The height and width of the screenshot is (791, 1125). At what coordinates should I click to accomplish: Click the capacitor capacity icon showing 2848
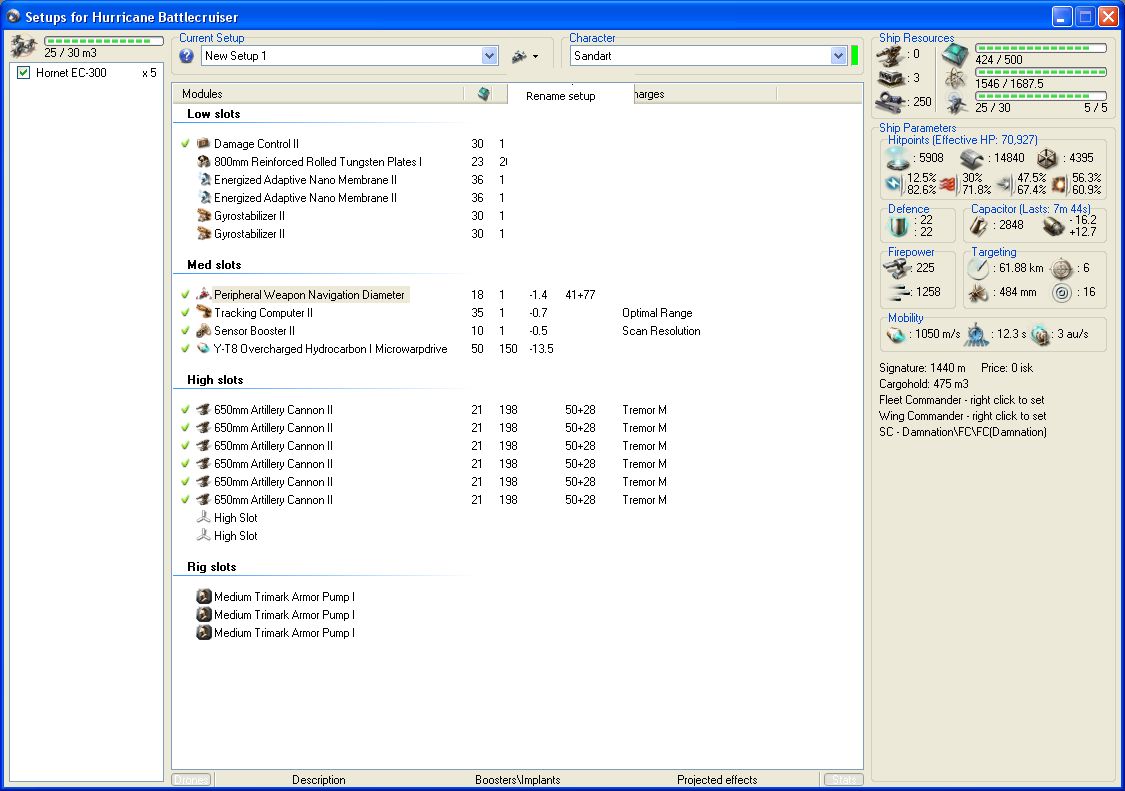979,226
